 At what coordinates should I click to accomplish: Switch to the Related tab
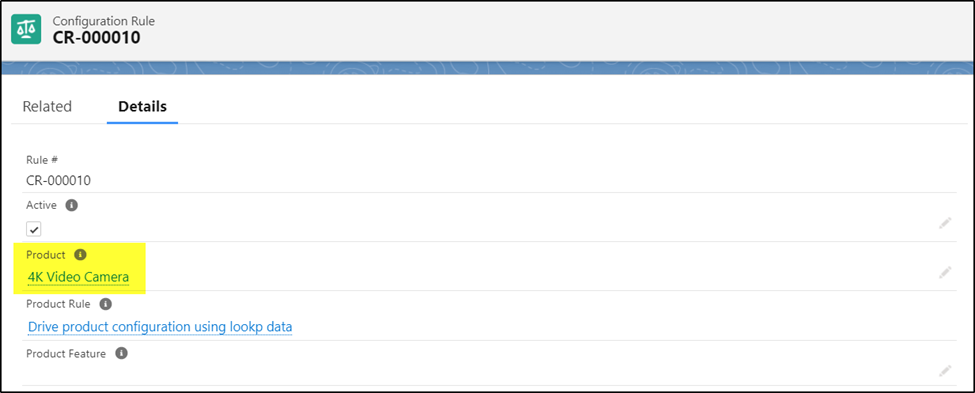47,106
